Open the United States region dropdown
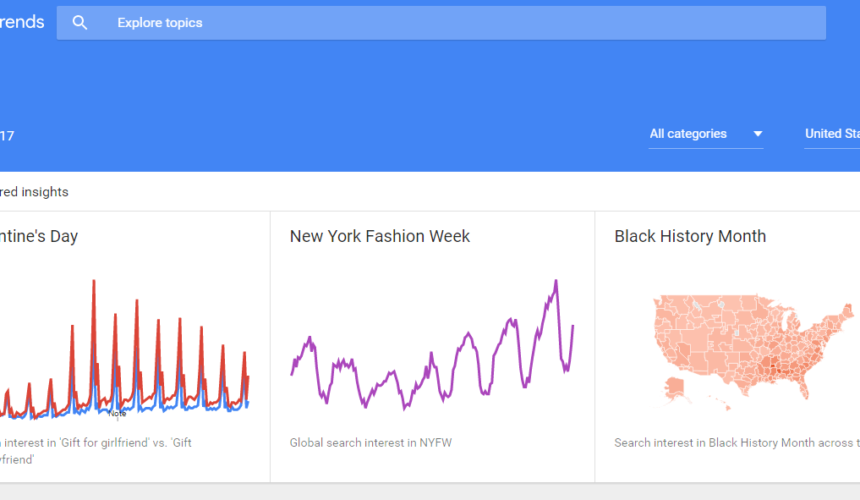Viewport: 860px width, 500px height. [x=832, y=134]
